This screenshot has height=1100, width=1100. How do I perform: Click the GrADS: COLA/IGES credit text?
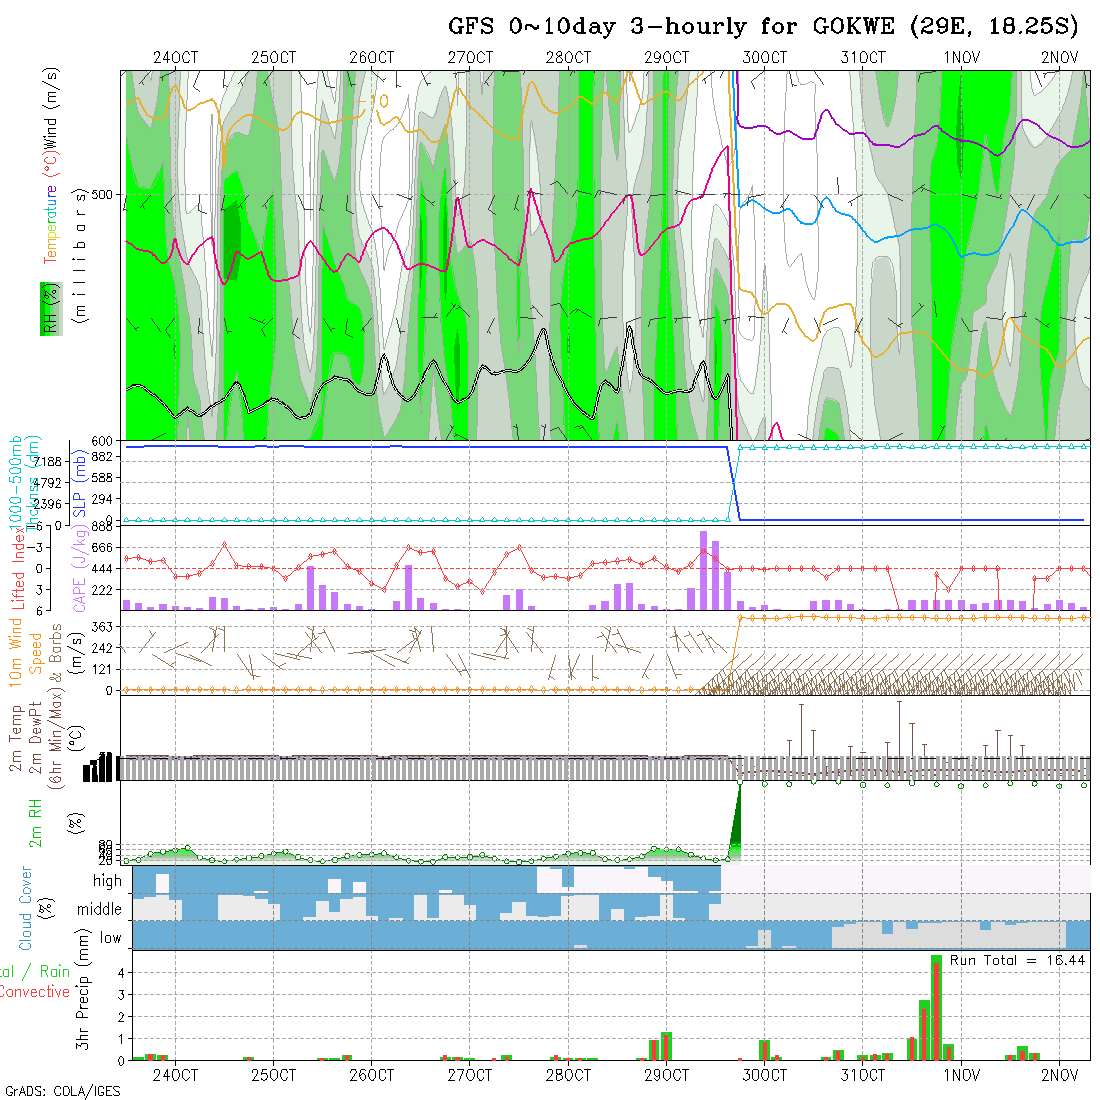pyautogui.click(x=62, y=1091)
